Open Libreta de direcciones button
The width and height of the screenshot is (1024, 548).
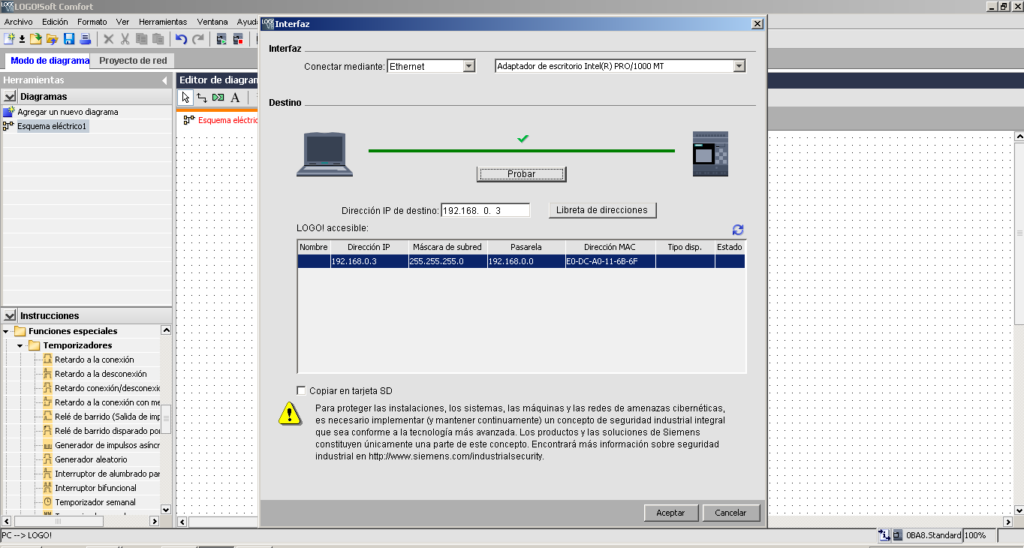click(602, 210)
